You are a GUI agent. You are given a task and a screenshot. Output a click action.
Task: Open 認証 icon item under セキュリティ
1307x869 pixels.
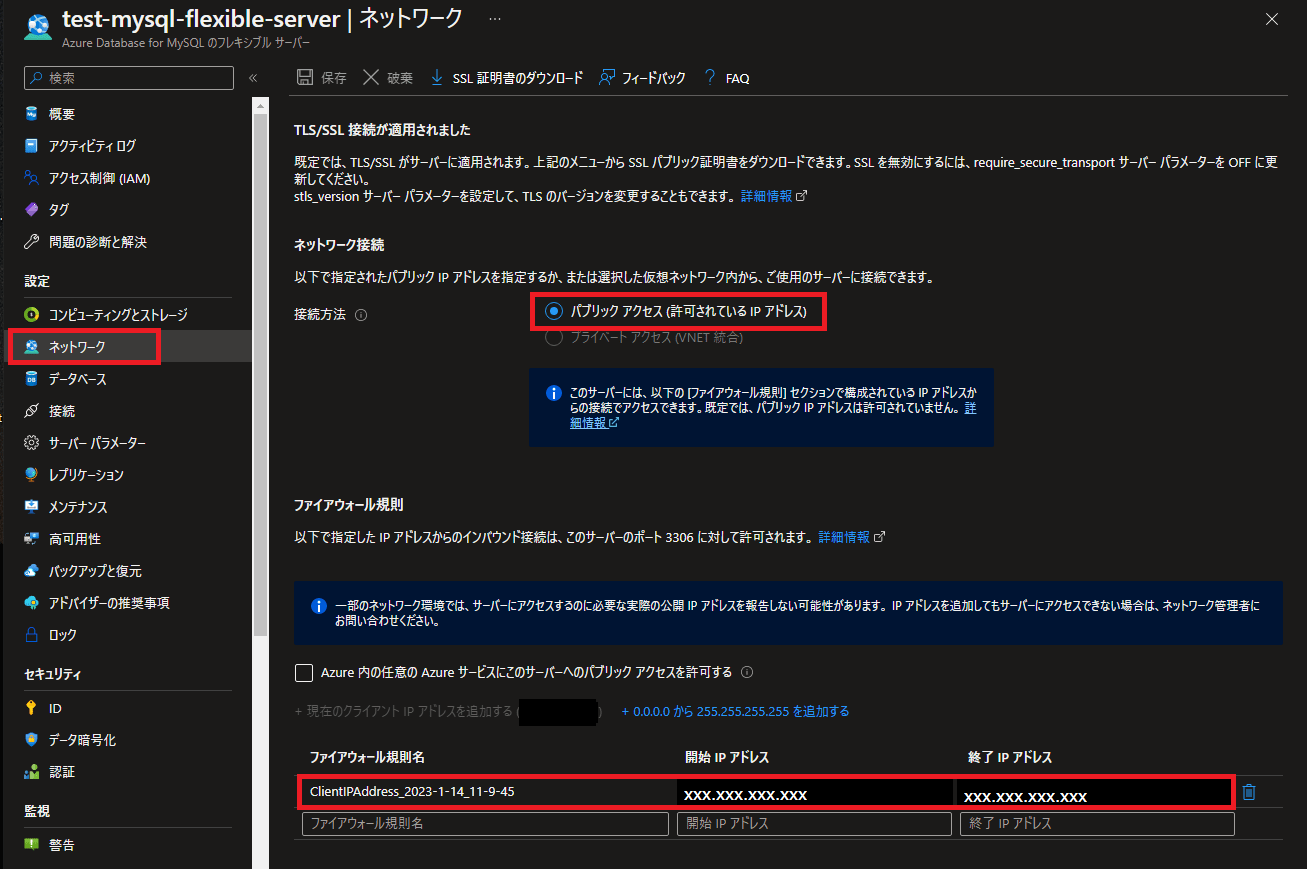(x=31, y=772)
